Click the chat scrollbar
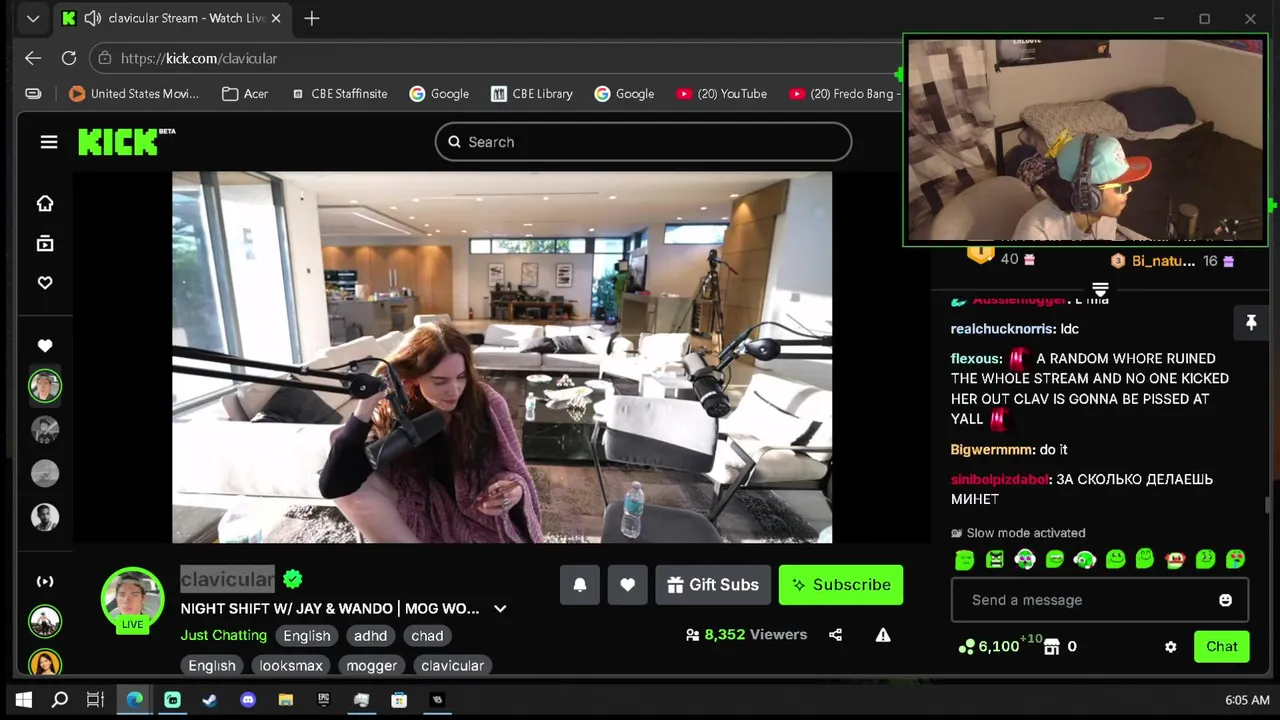The height and width of the screenshot is (720, 1280). [x=1268, y=505]
